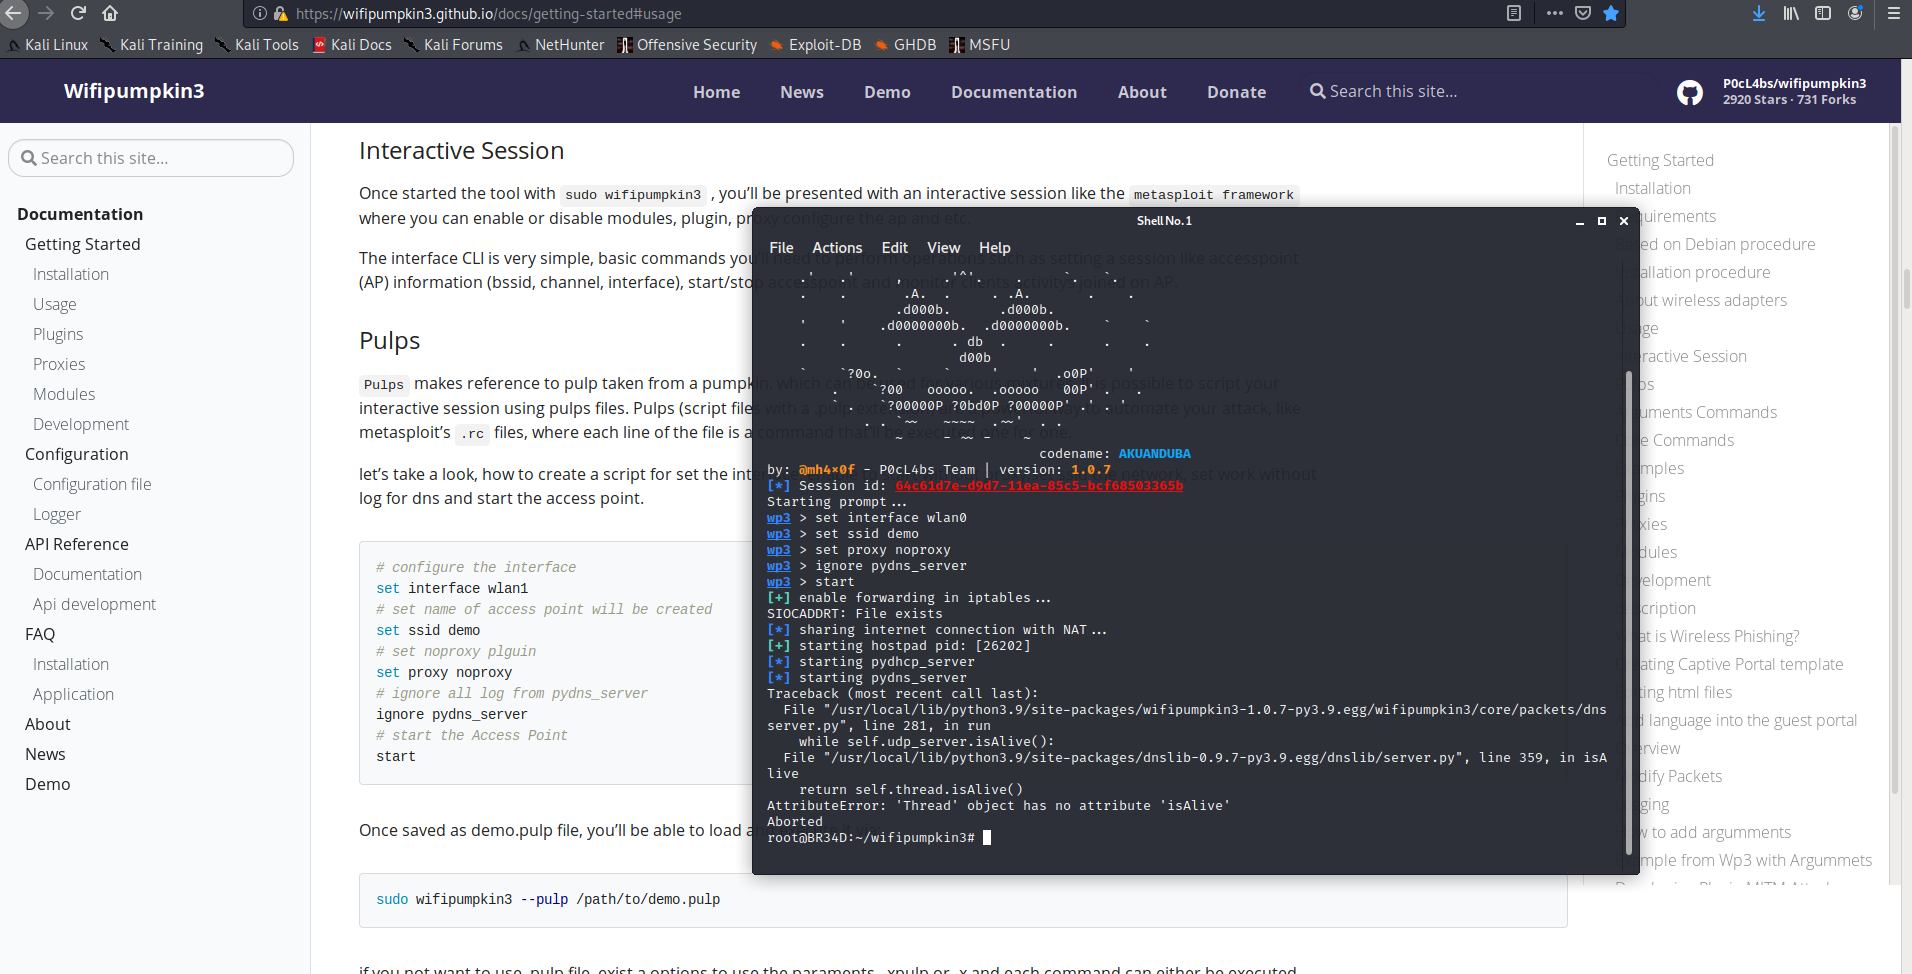1912x974 pixels.
Task: Open Api development in left sidebar
Action: [x=94, y=604]
